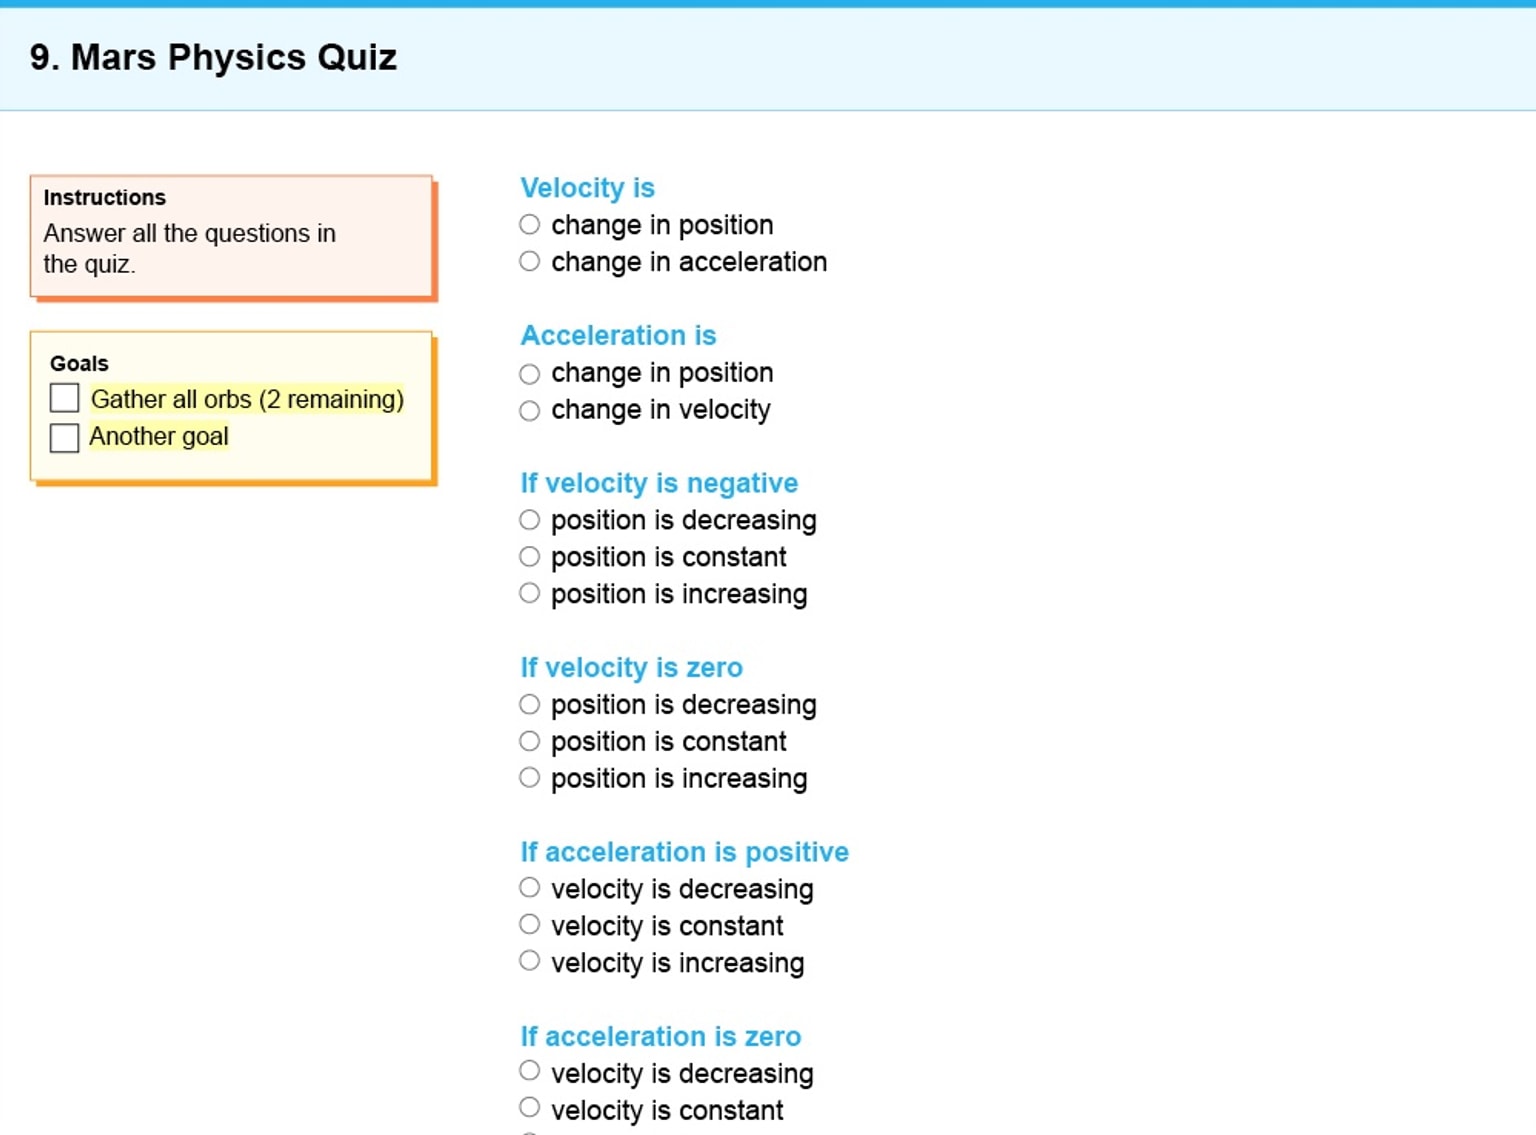Choose 'velocity is decreasing' for positive acceleration

[x=530, y=888]
